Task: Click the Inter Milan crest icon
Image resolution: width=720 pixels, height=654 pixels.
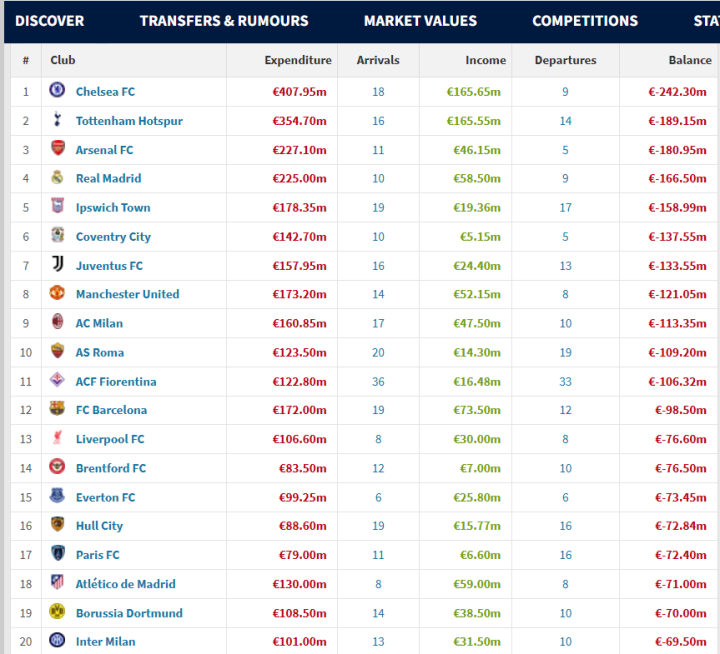Action: pos(57,640)
